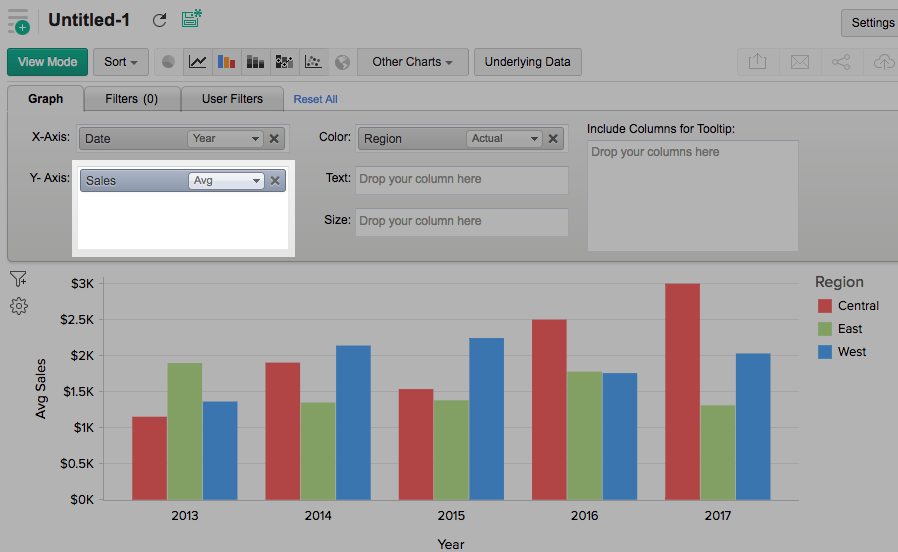Open the Avg aggregation dropdown for Sales
The image size is (898, 552).
(x=227, y=181)
